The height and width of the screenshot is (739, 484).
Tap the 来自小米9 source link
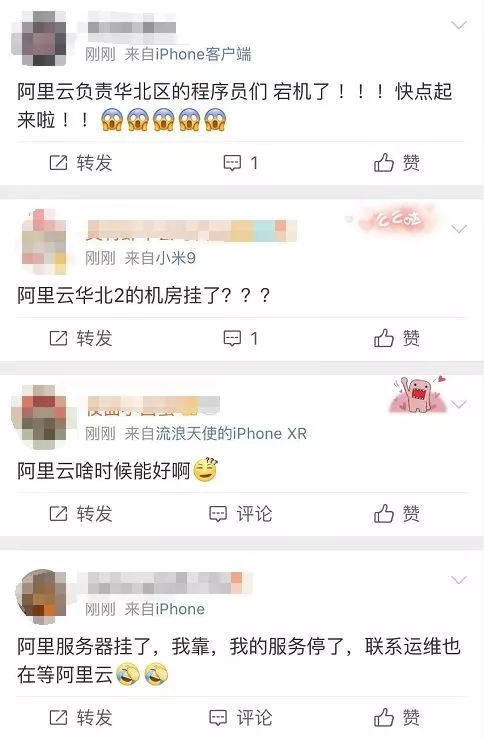point(160,258)
